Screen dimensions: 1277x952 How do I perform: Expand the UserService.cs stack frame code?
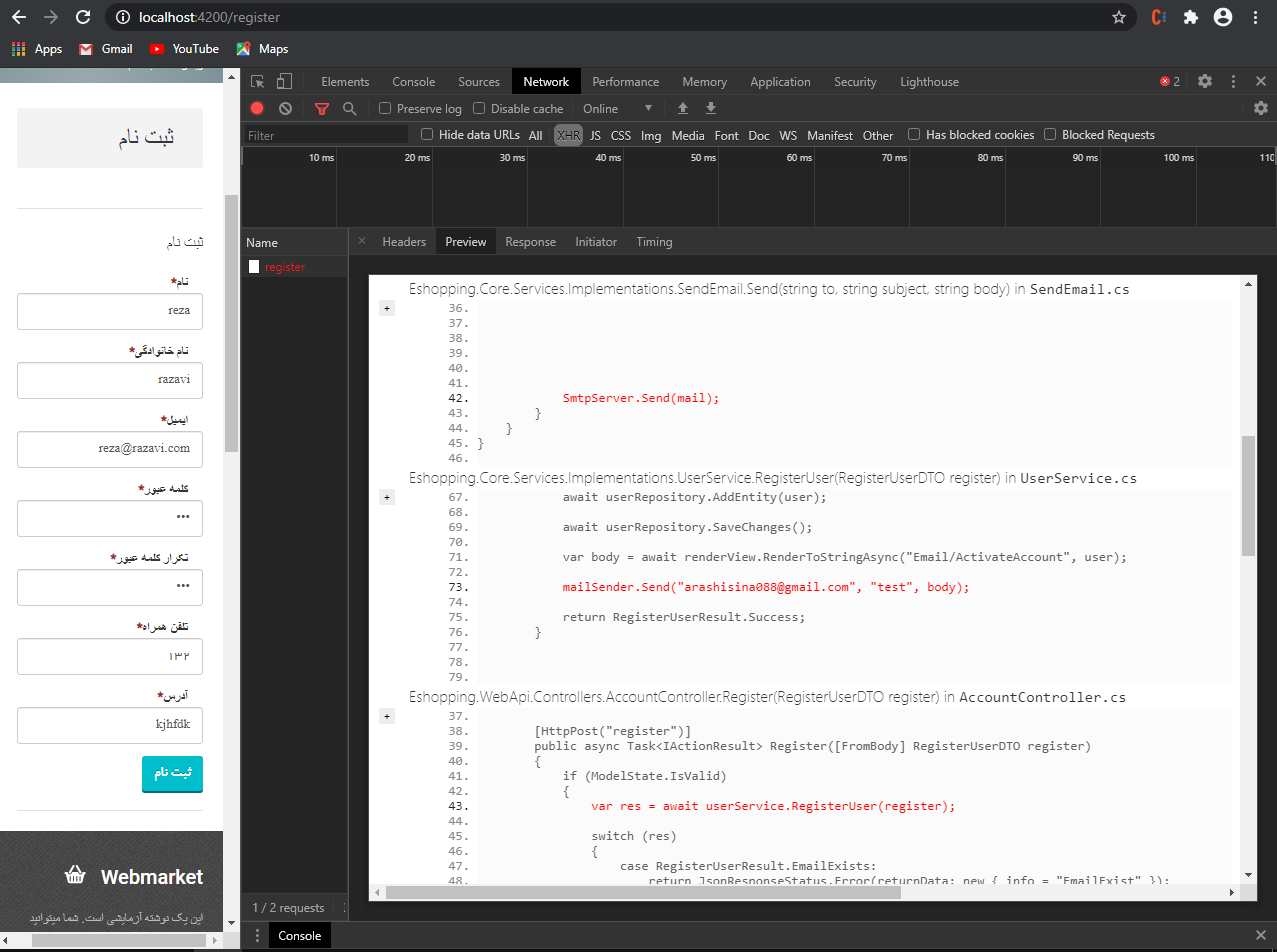pyautogui.click(x=387, y=497)
